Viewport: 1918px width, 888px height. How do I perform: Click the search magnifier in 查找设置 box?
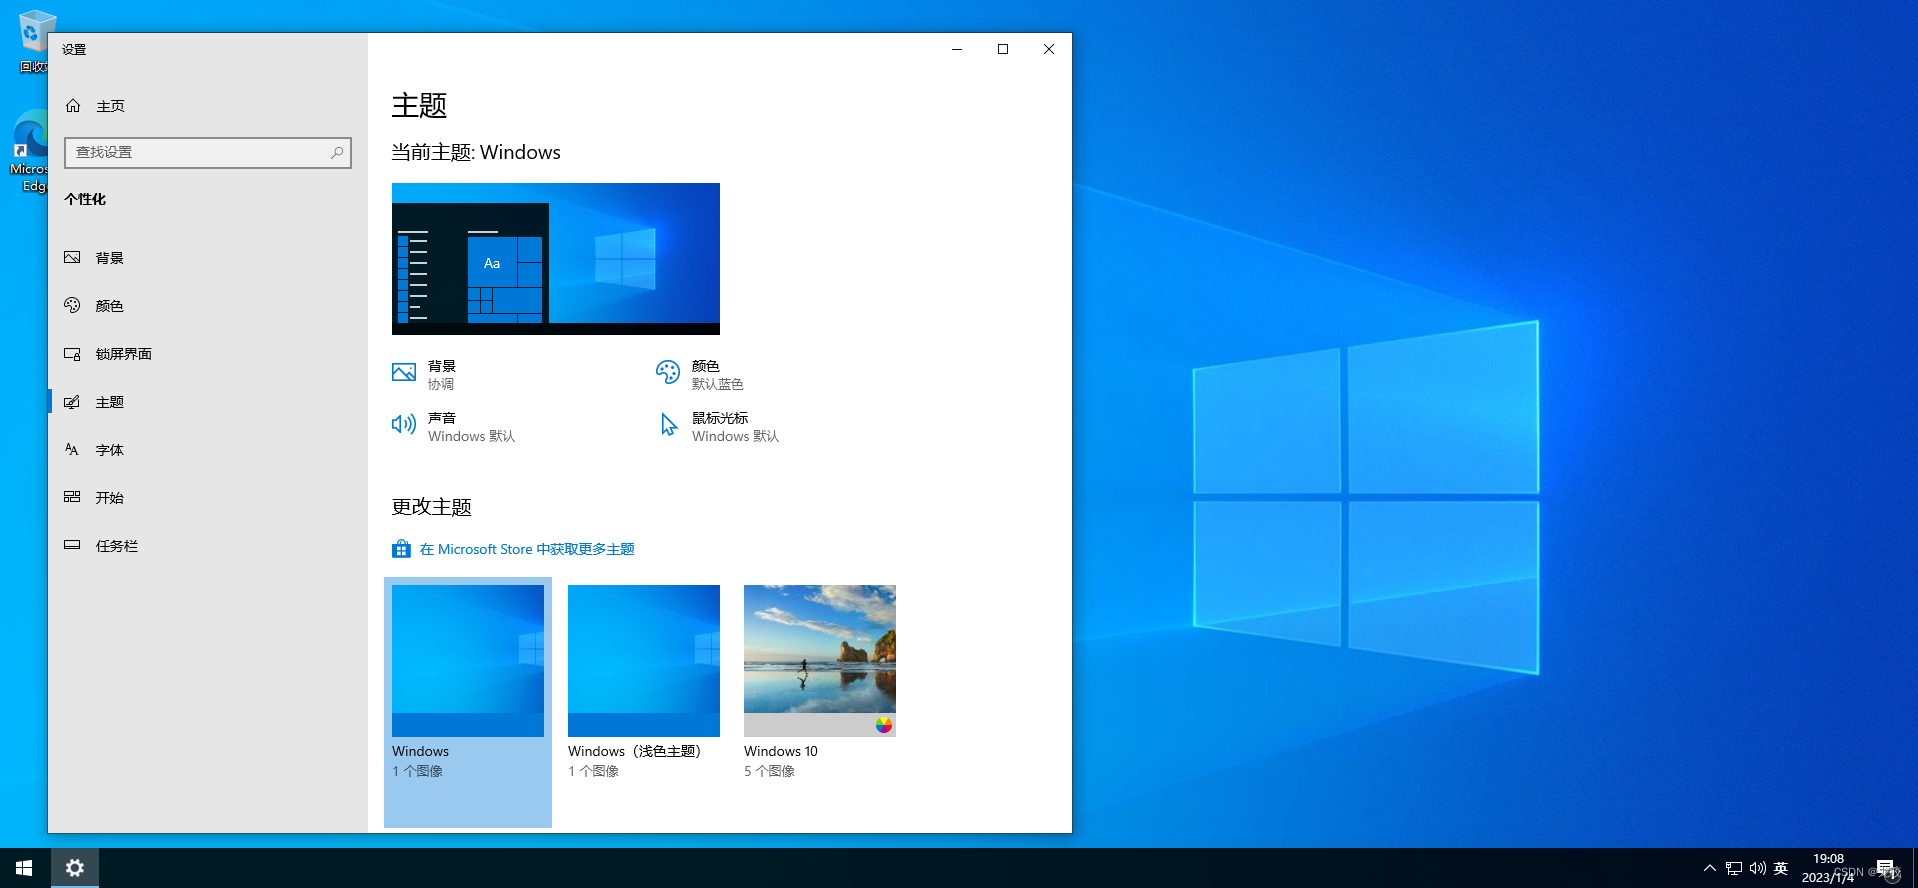pos(337,153)
